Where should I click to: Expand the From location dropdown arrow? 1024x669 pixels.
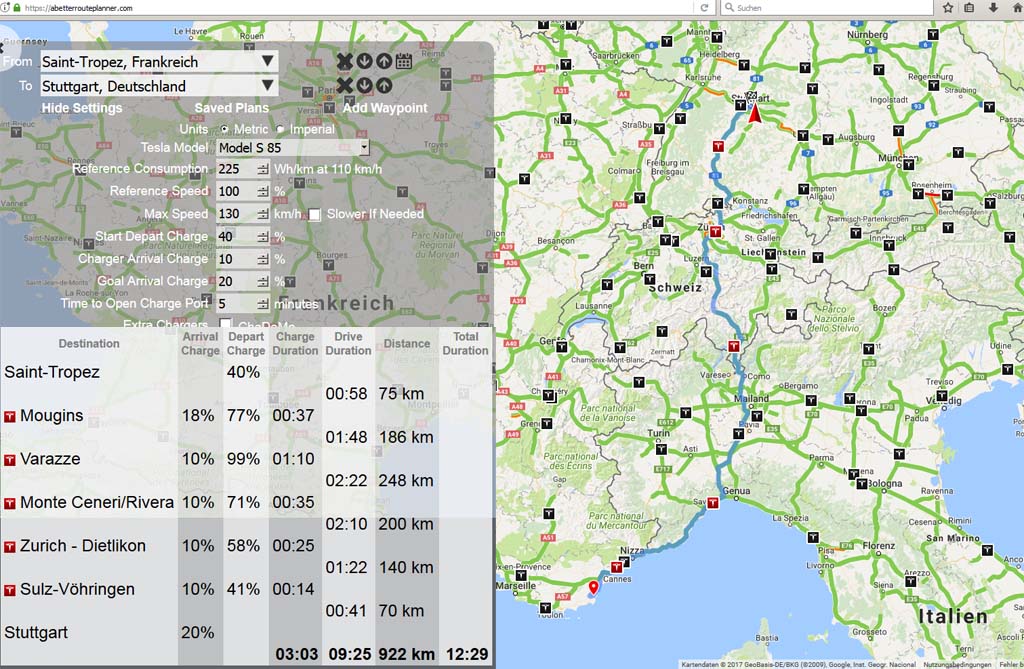pos(267,61)
